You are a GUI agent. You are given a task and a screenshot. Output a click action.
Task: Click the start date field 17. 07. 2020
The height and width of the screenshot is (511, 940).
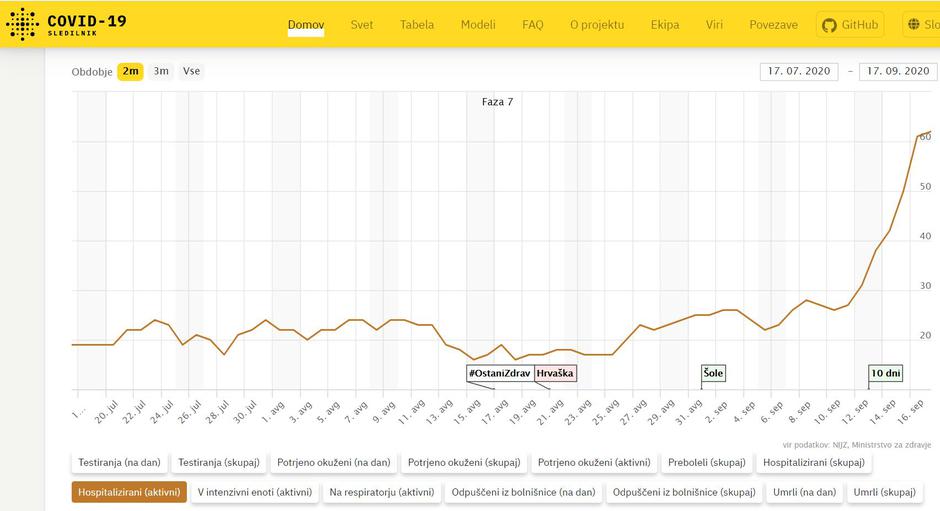799,71
